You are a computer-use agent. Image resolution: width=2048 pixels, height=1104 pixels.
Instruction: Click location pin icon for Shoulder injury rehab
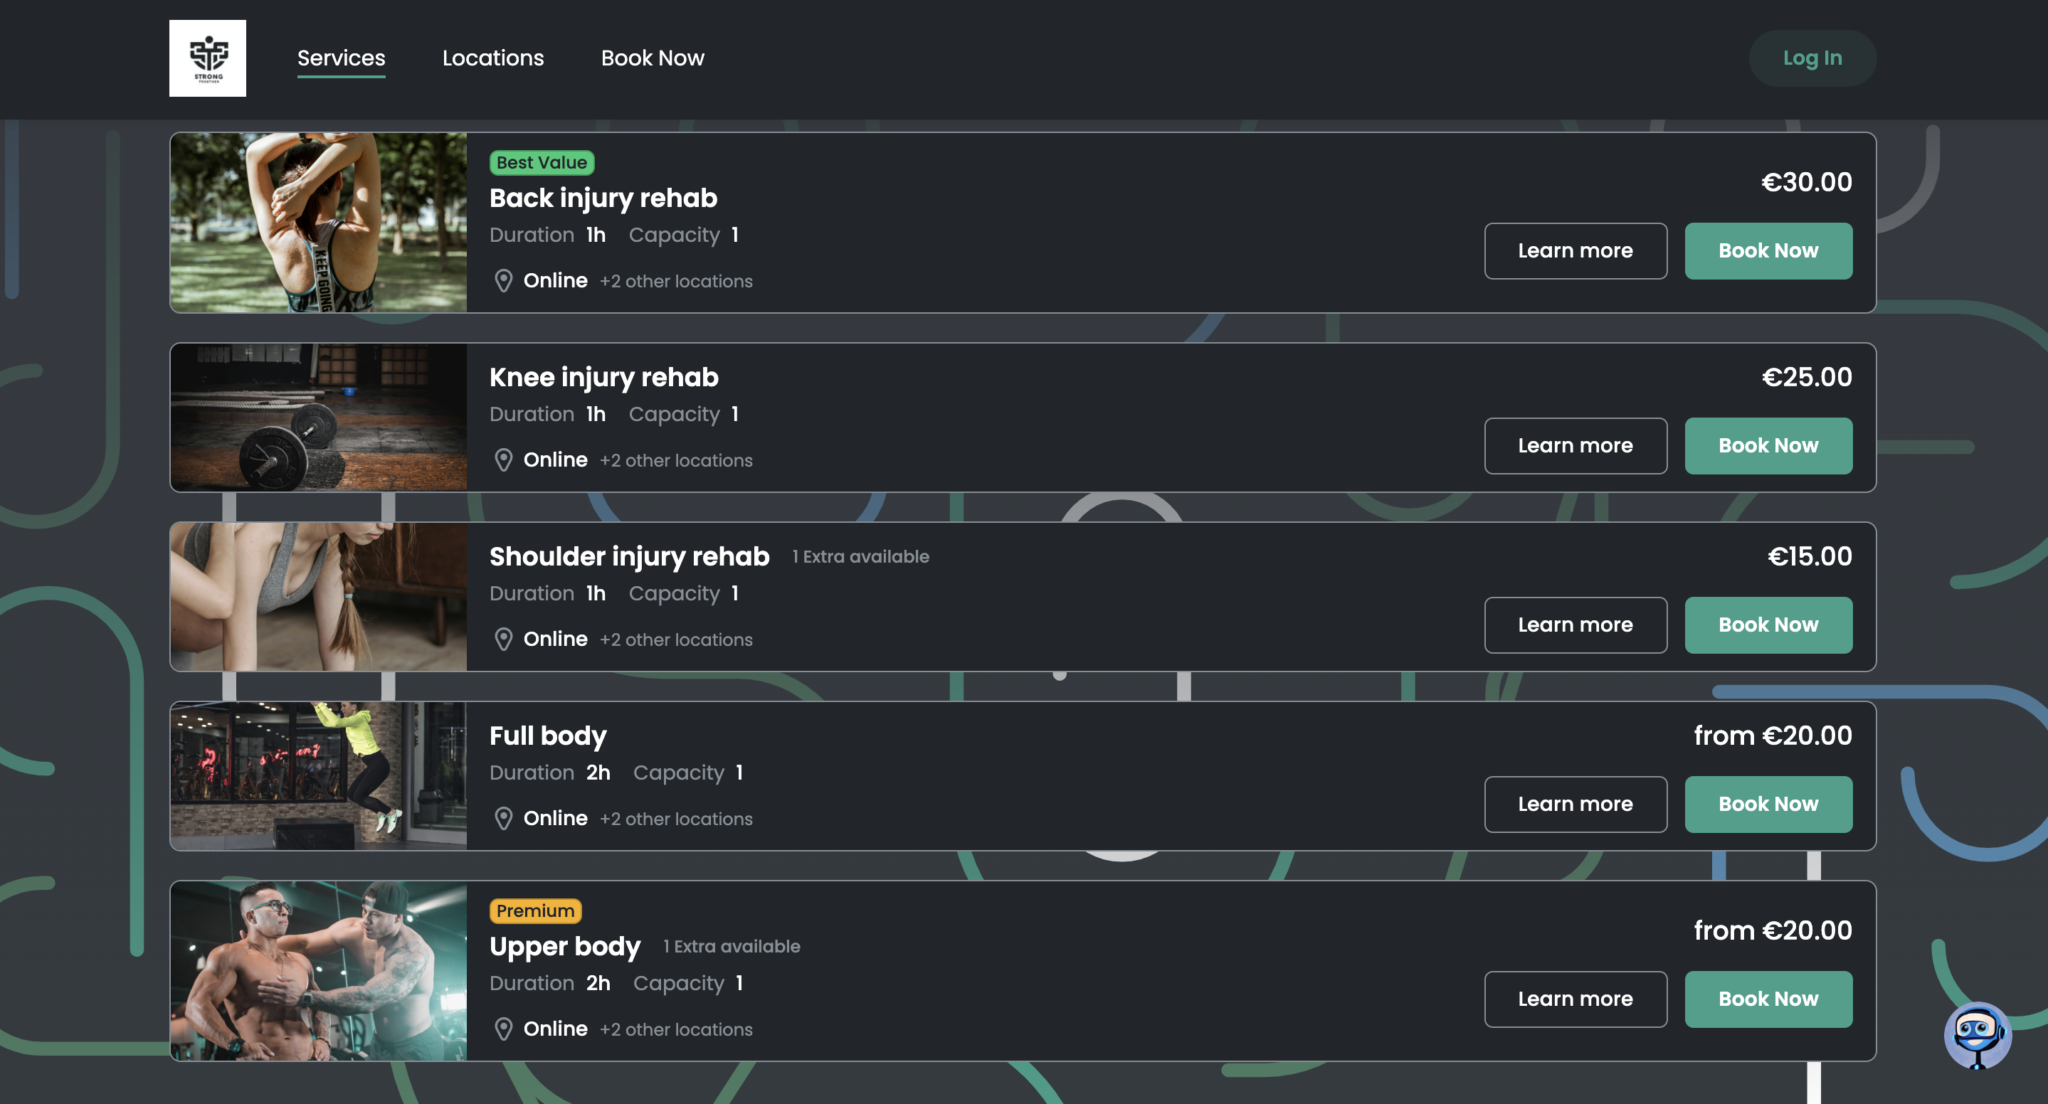(504, 639)
